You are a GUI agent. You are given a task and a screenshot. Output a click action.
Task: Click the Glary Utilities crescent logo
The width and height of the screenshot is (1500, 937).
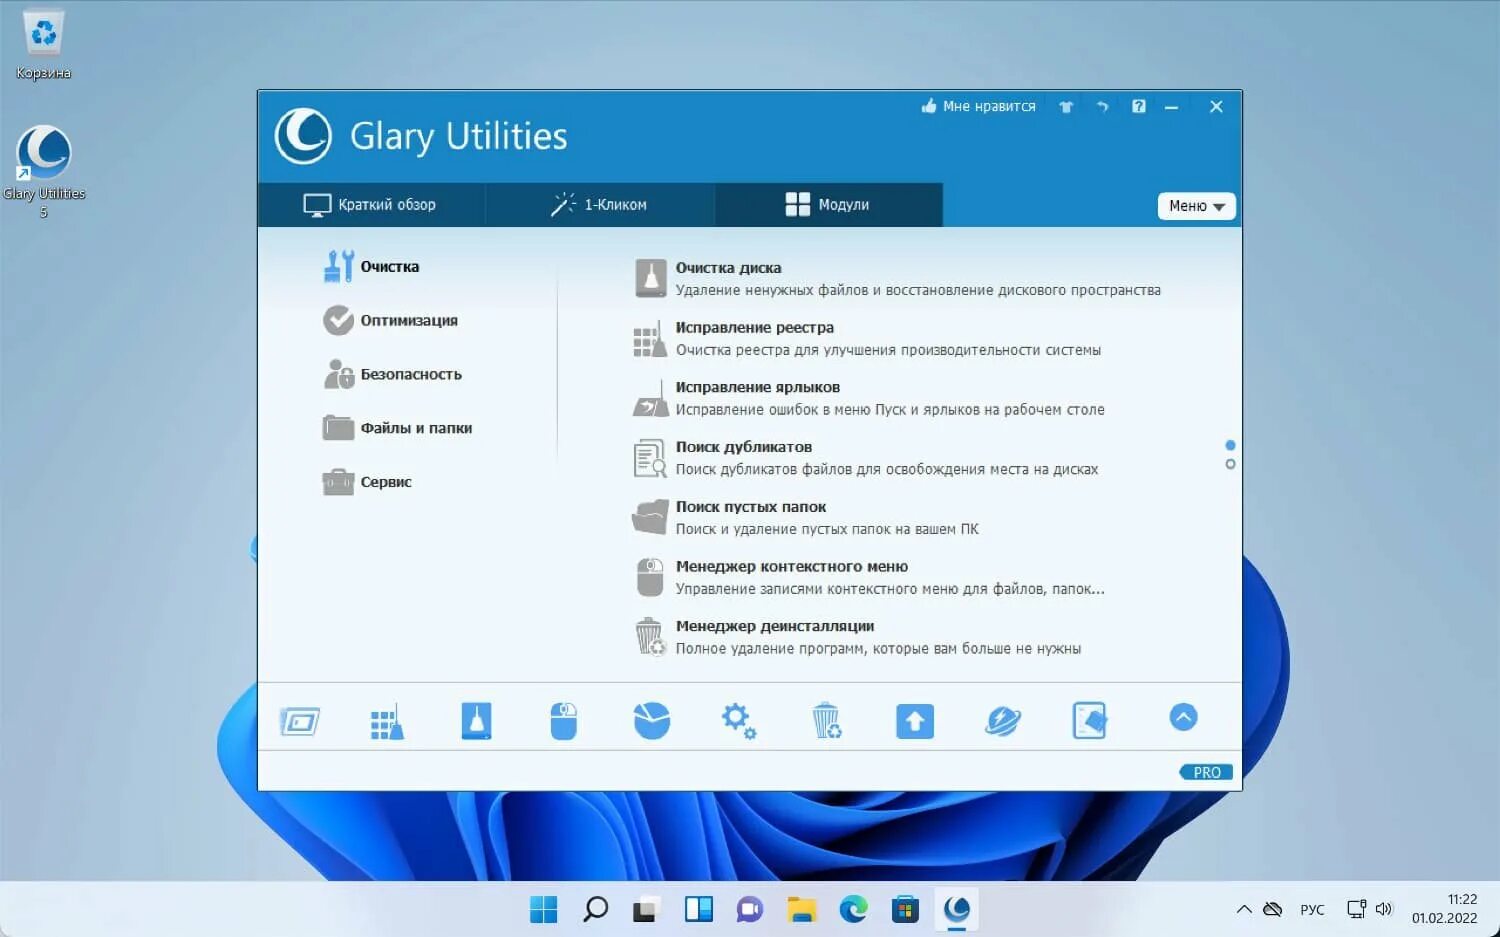point(303,136)
